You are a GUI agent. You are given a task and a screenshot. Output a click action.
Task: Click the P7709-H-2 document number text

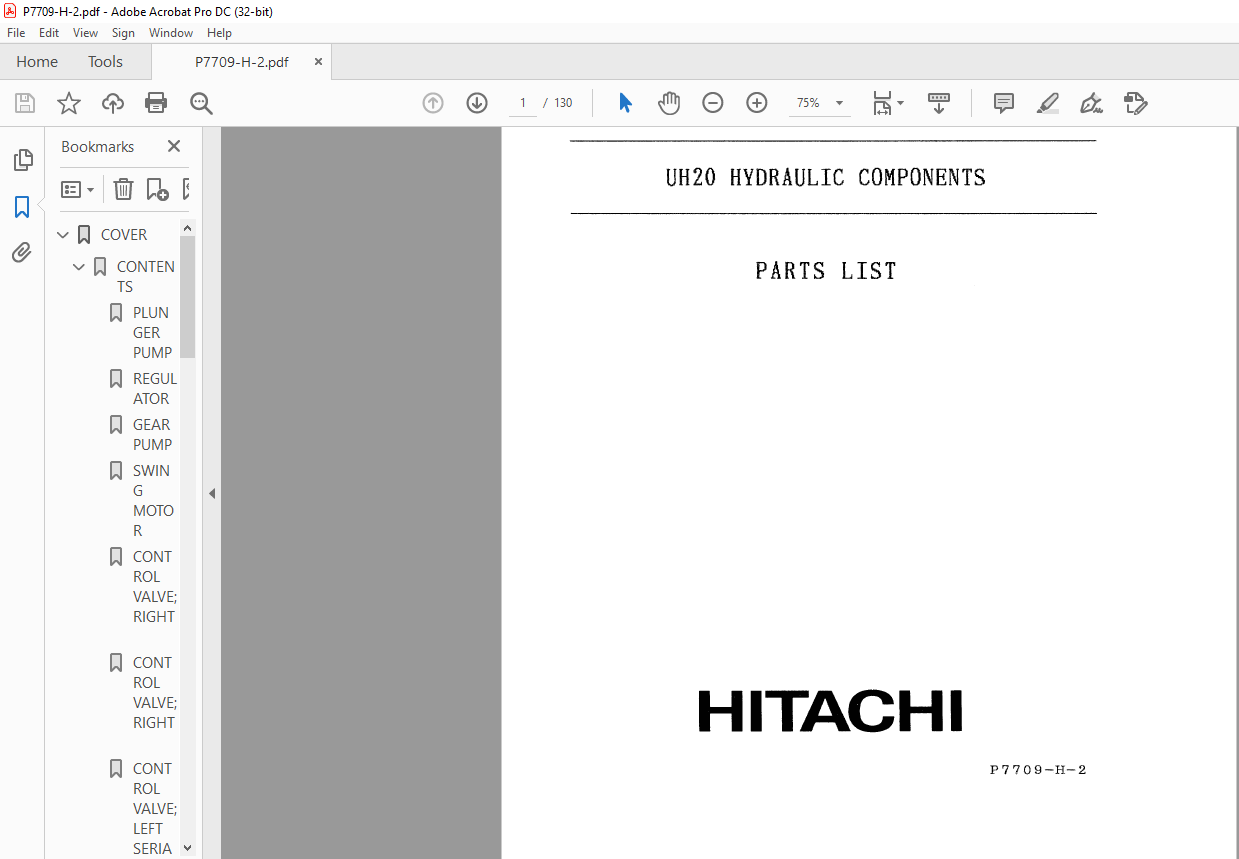coord(1038,770)
